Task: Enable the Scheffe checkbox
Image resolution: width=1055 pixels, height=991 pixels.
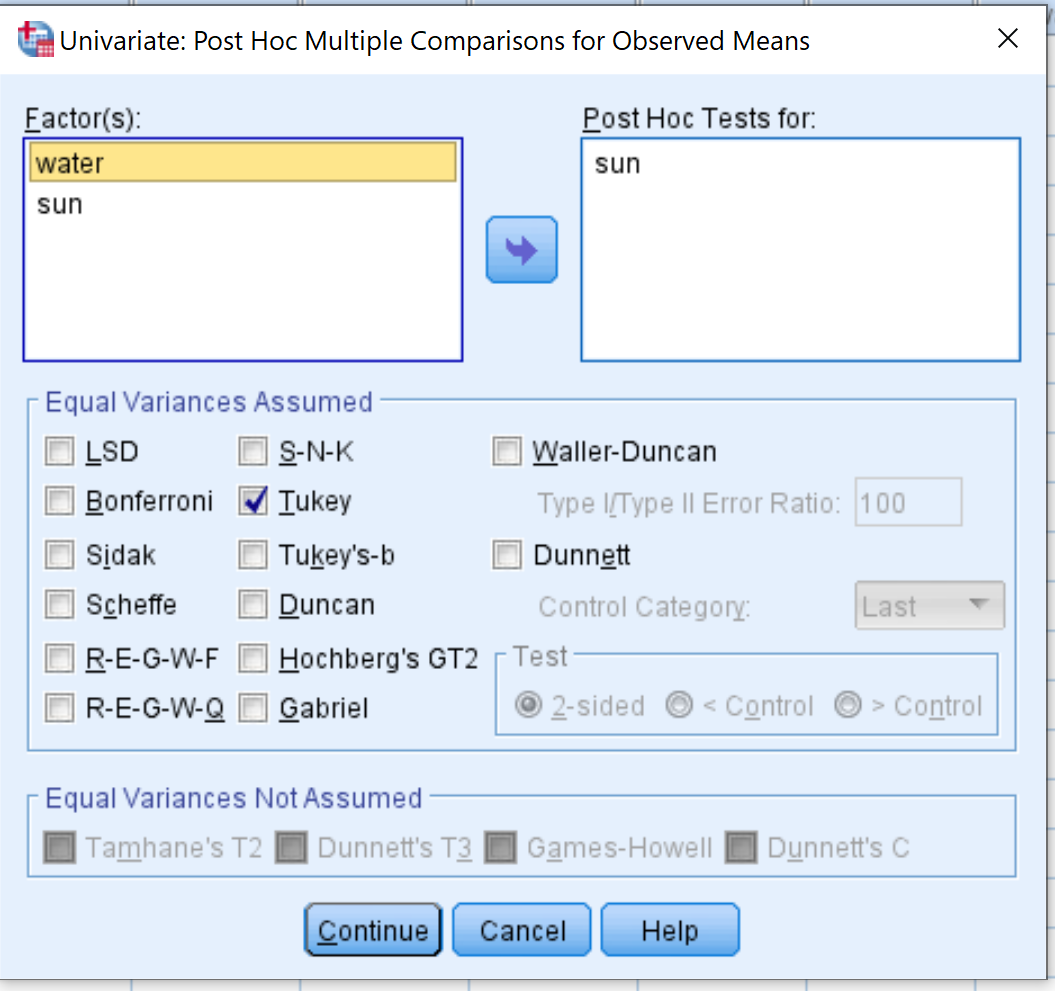Action: (x=59, y=604)
